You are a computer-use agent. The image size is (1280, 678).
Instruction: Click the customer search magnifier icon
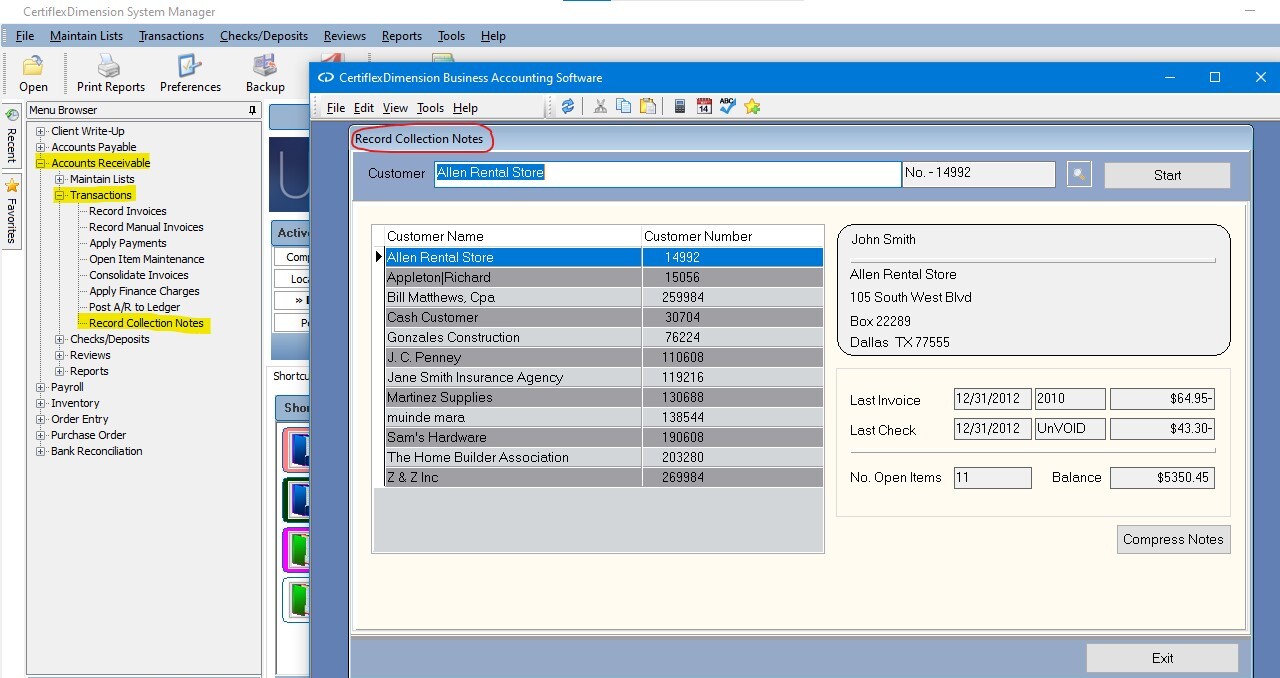click(1079, 174)
